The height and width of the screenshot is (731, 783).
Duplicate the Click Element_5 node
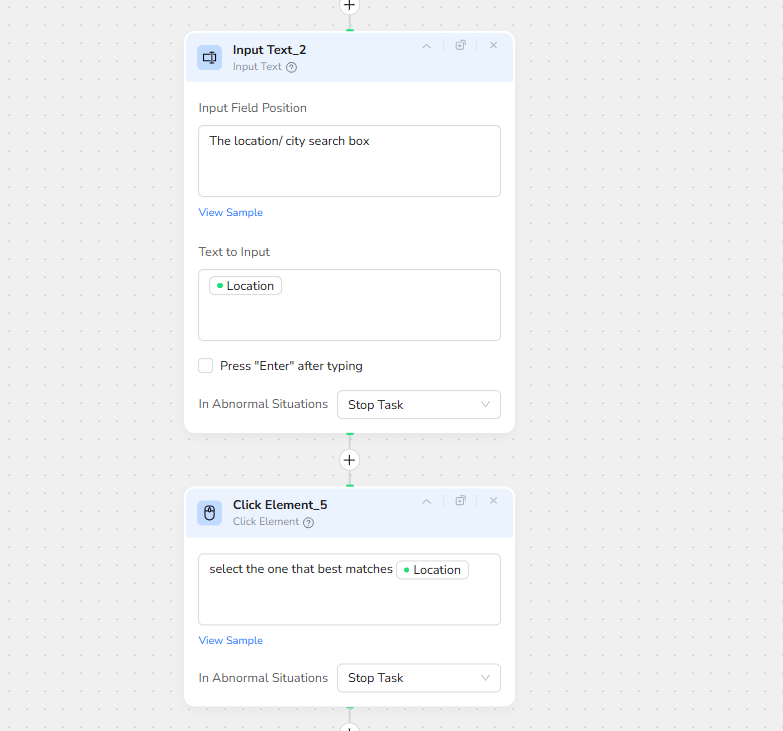[x=460, y=500]
